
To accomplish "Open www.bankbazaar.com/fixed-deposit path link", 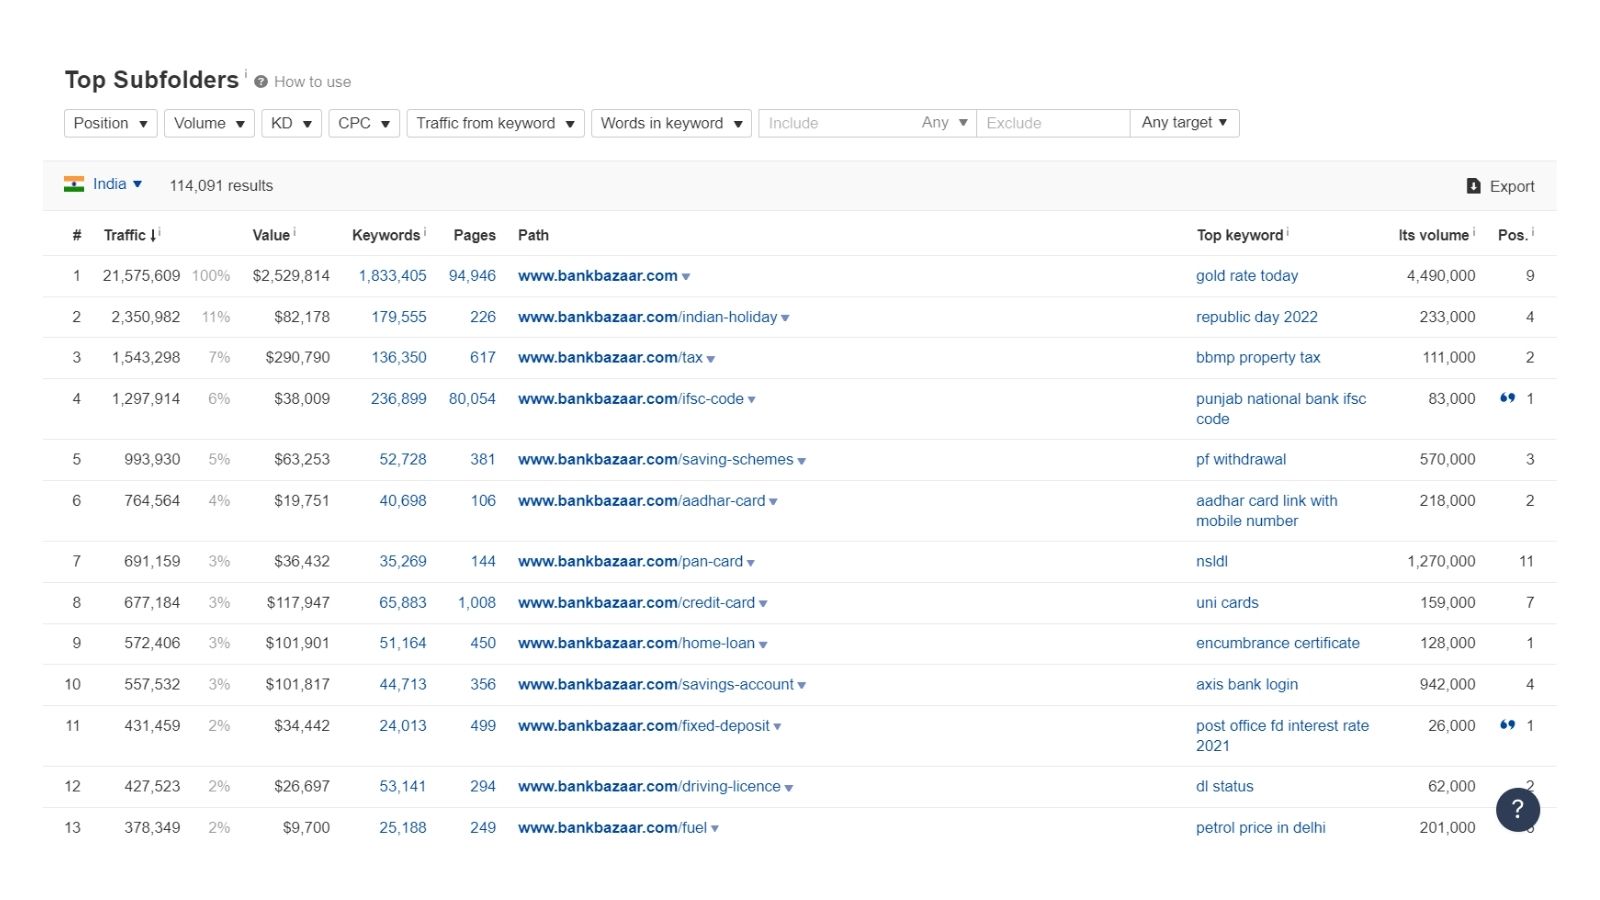I will click(x=644, y=725).
